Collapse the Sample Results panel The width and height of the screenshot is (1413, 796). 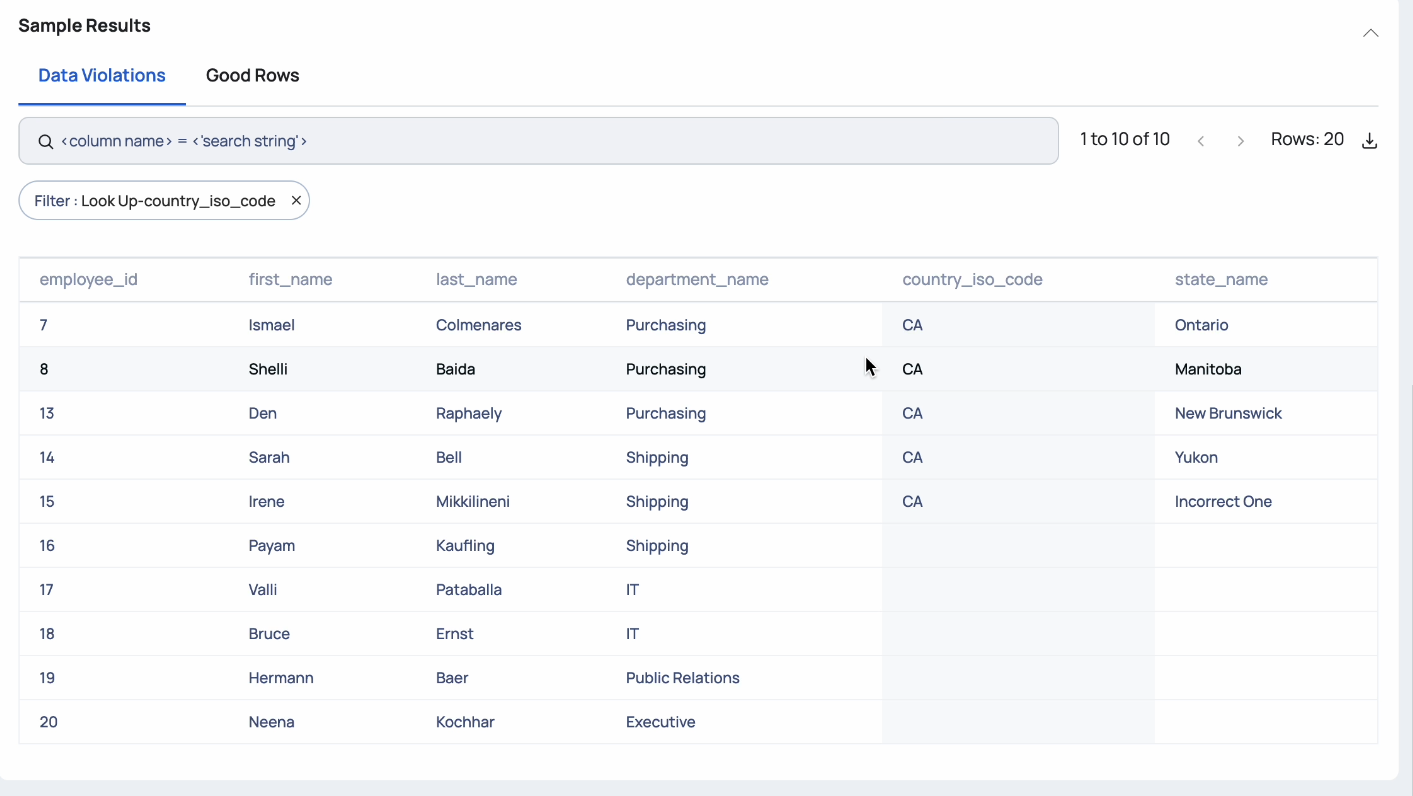1370,33
